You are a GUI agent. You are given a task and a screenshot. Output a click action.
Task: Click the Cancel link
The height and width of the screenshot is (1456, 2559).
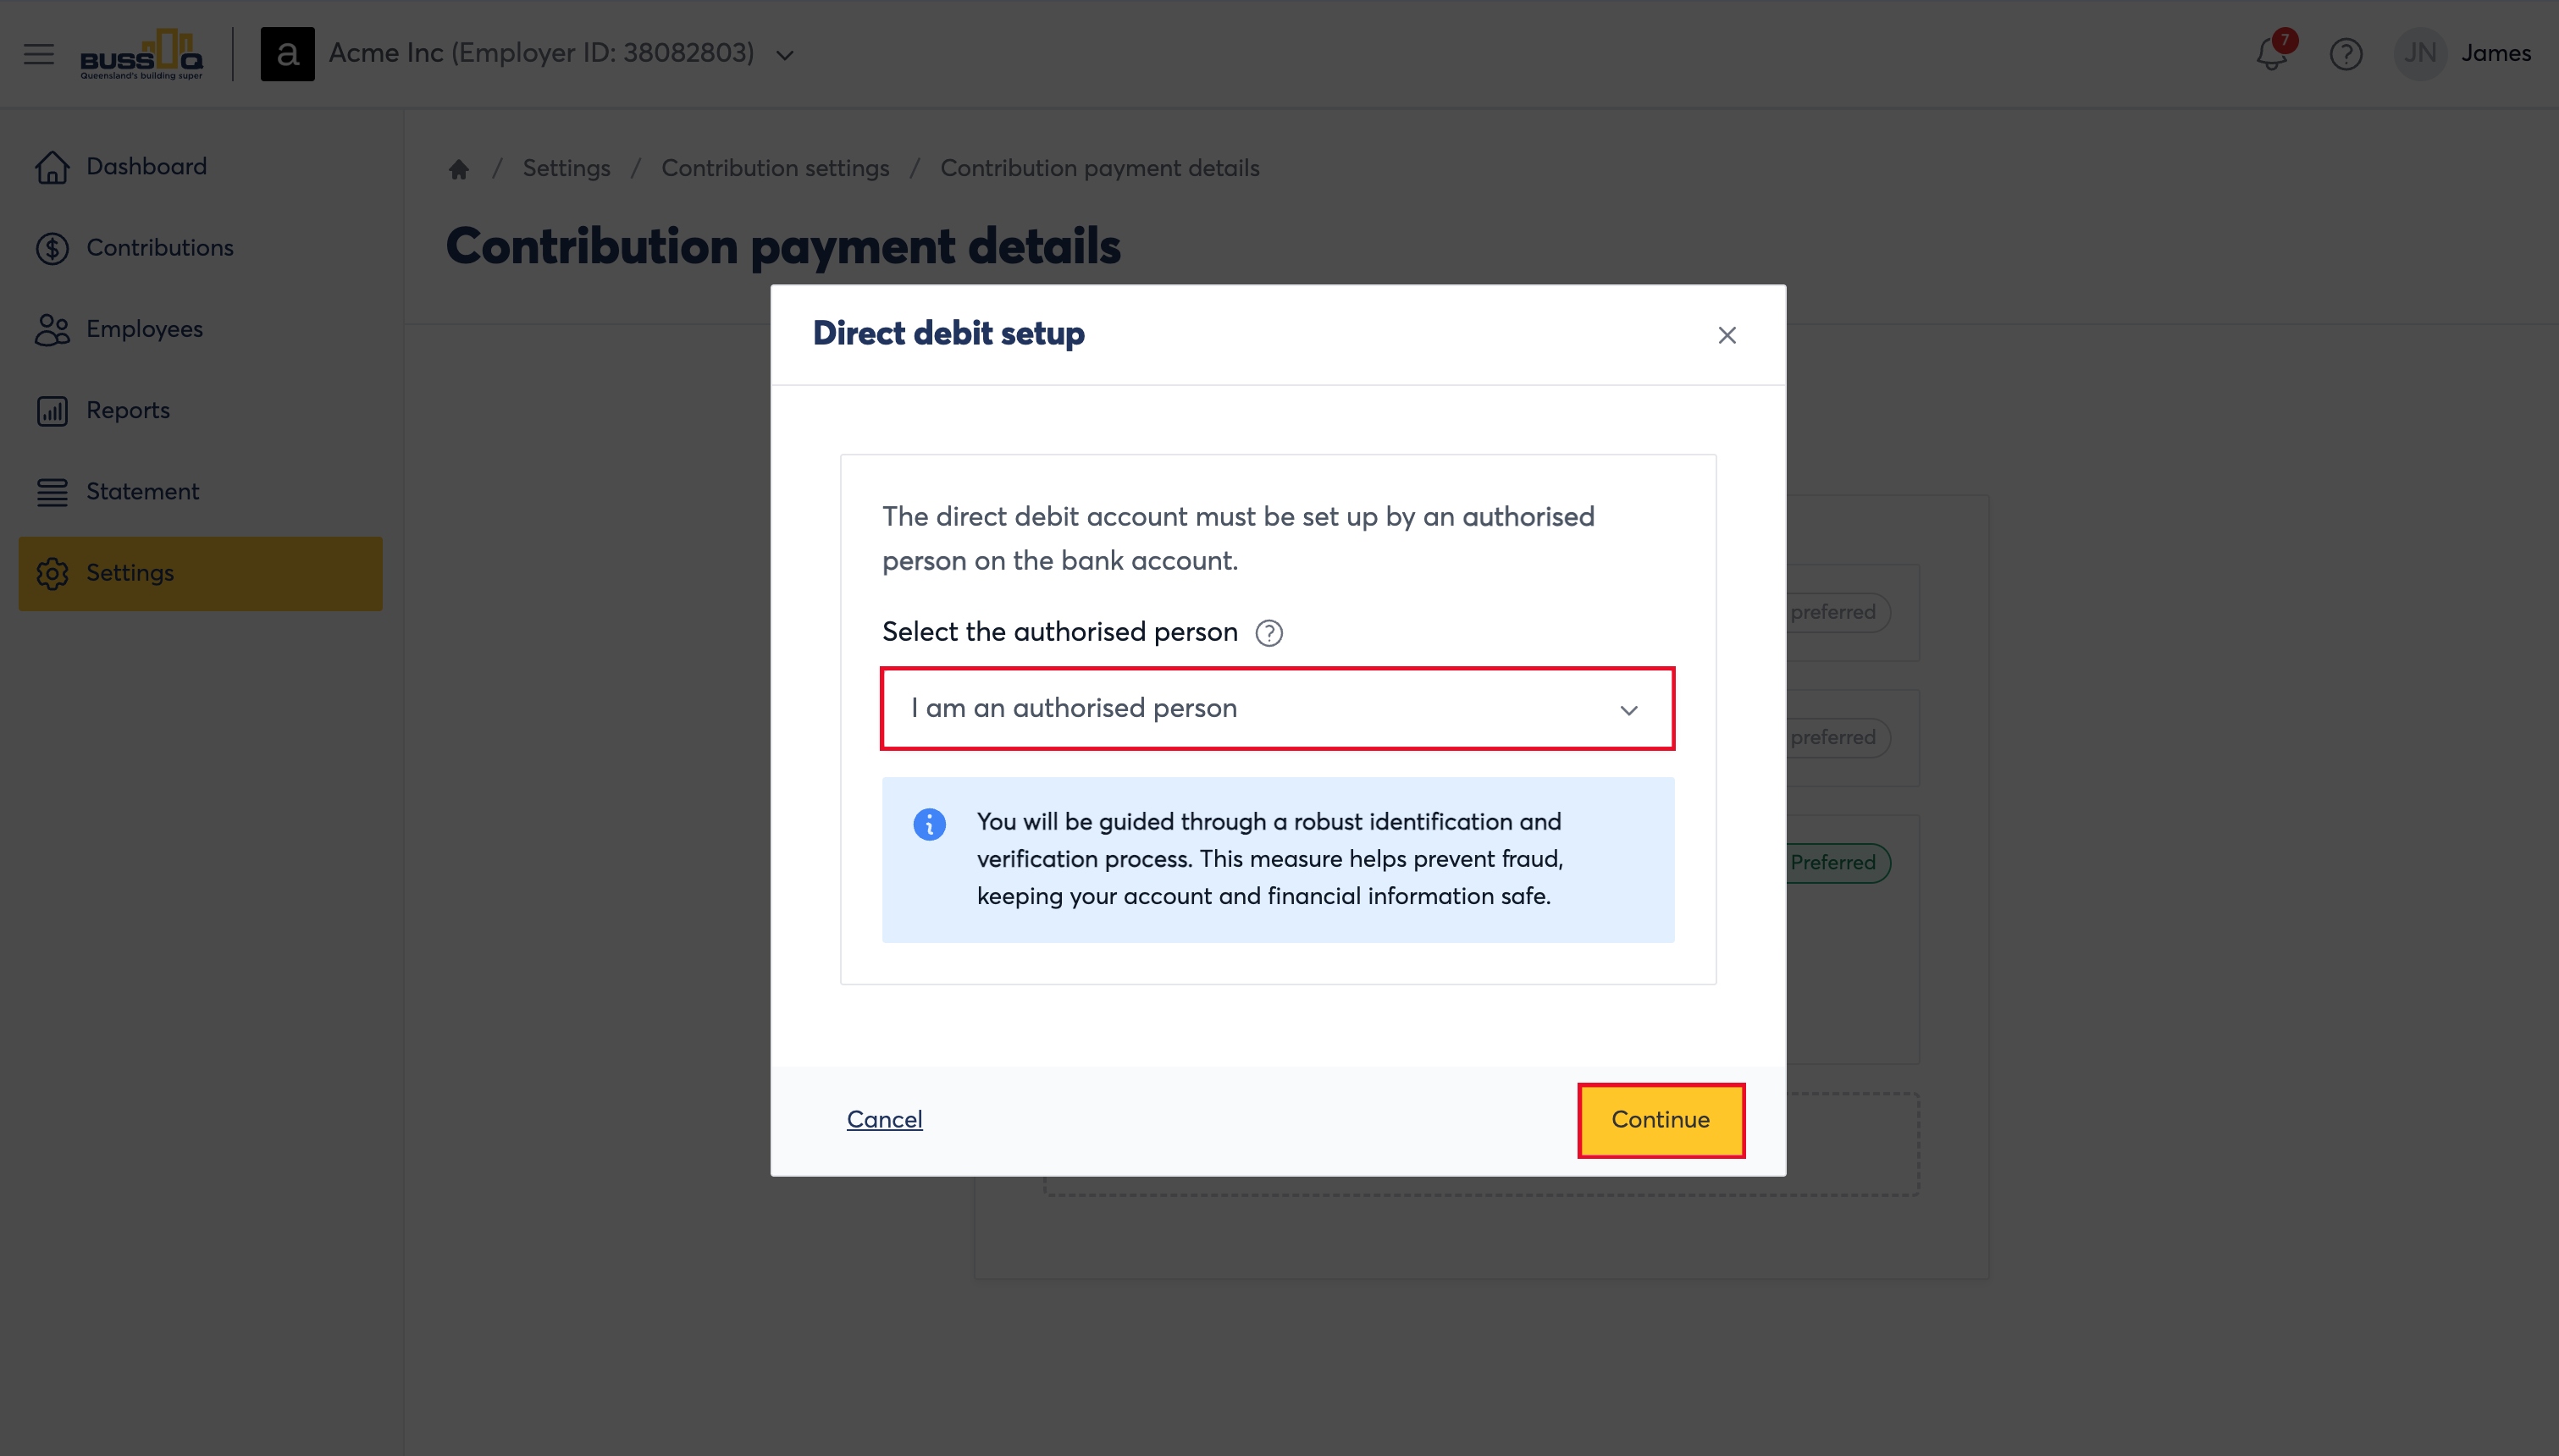pyautogui.click(x=884, y=1120)
